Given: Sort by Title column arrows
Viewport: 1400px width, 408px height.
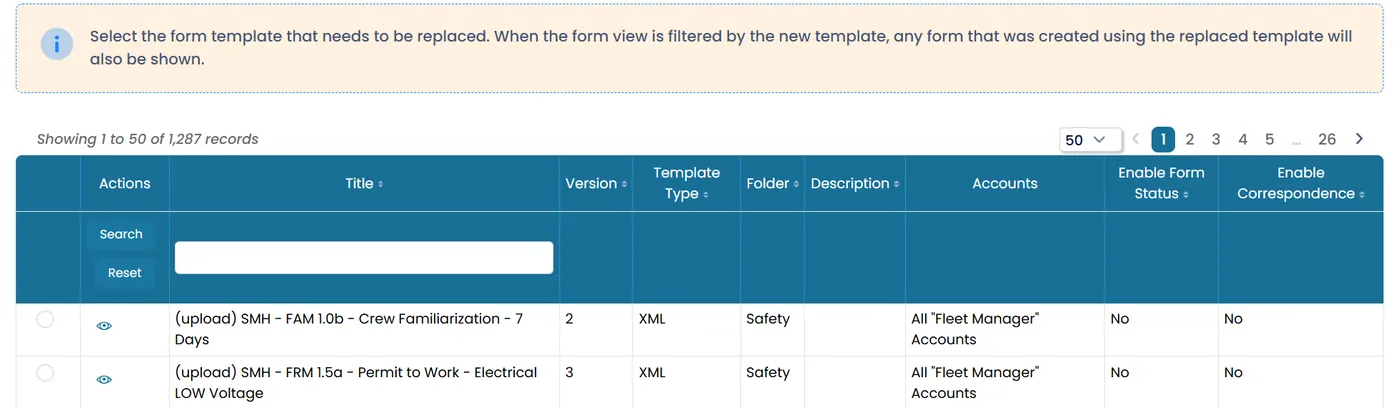Looking at the screenshot, I should (380, 184).
